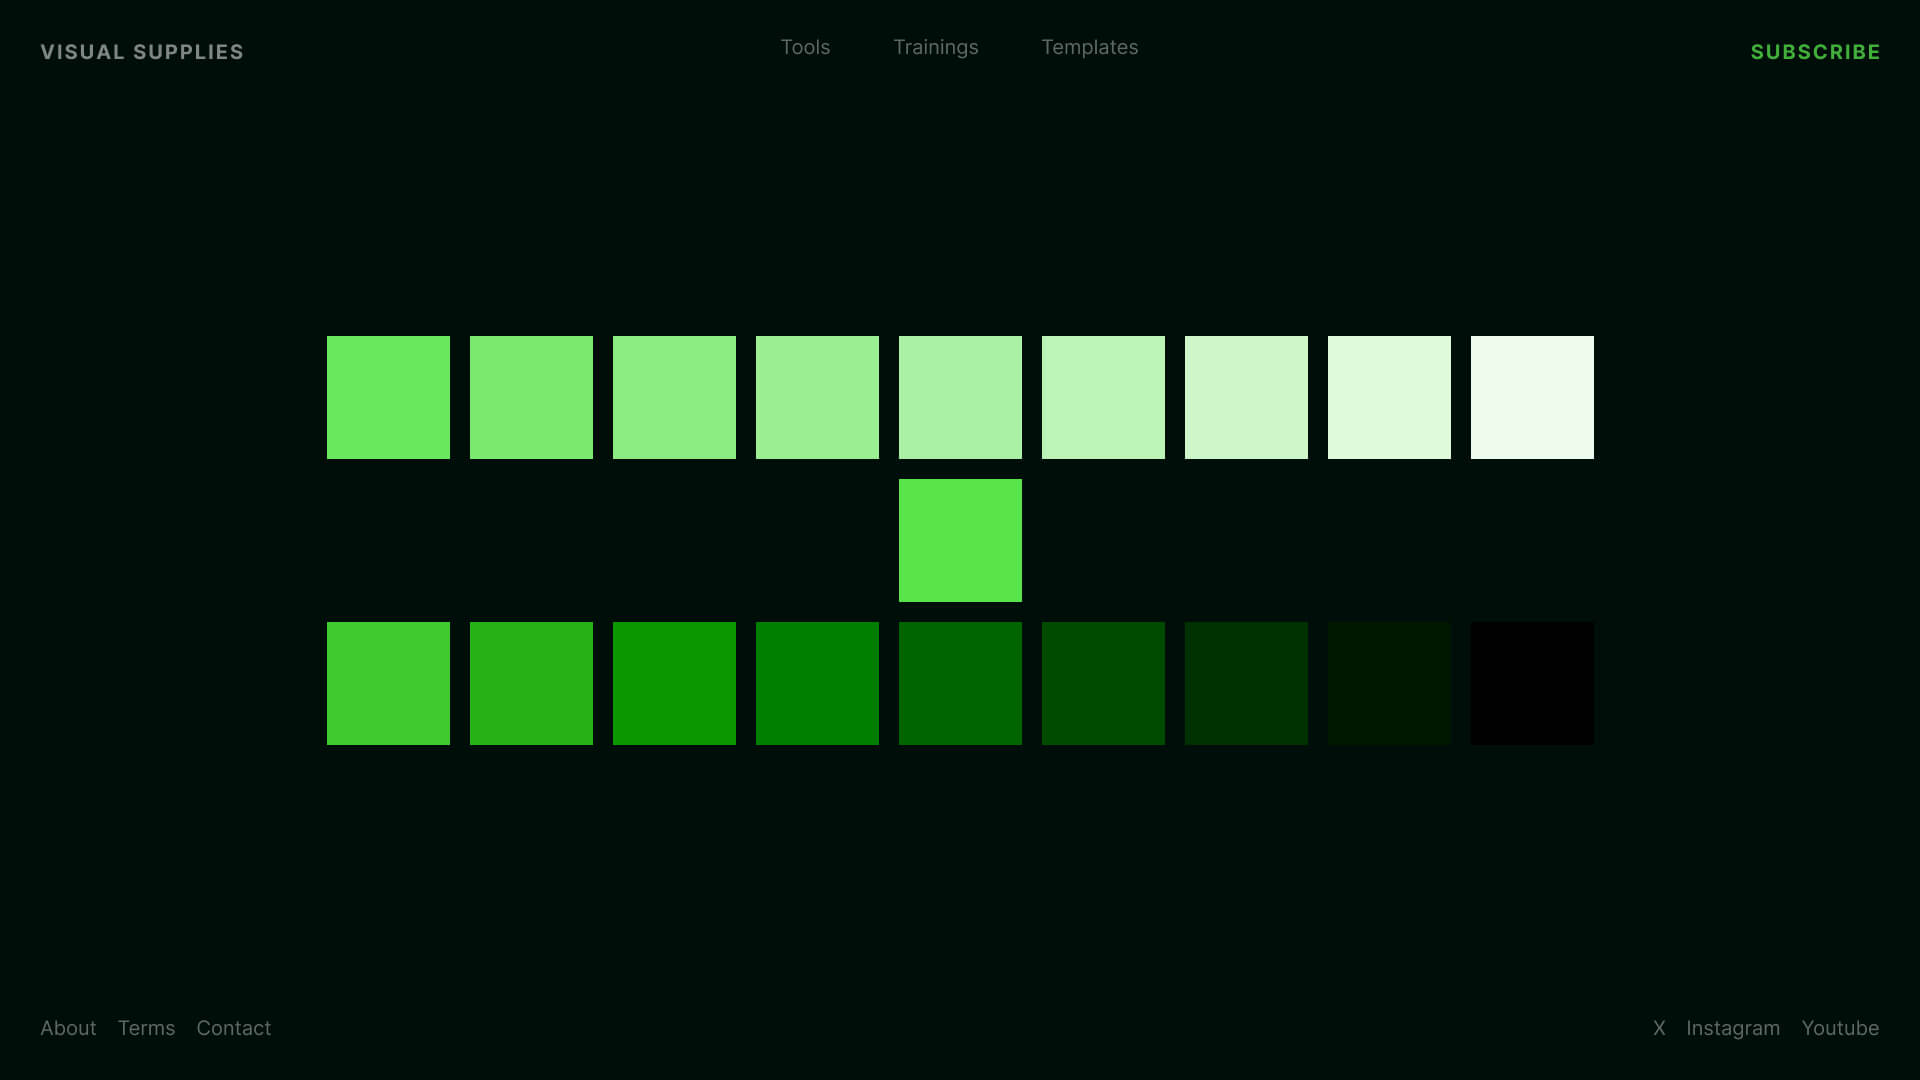
Task: Click the first bottom-row shade swatch
Action: 388,683
